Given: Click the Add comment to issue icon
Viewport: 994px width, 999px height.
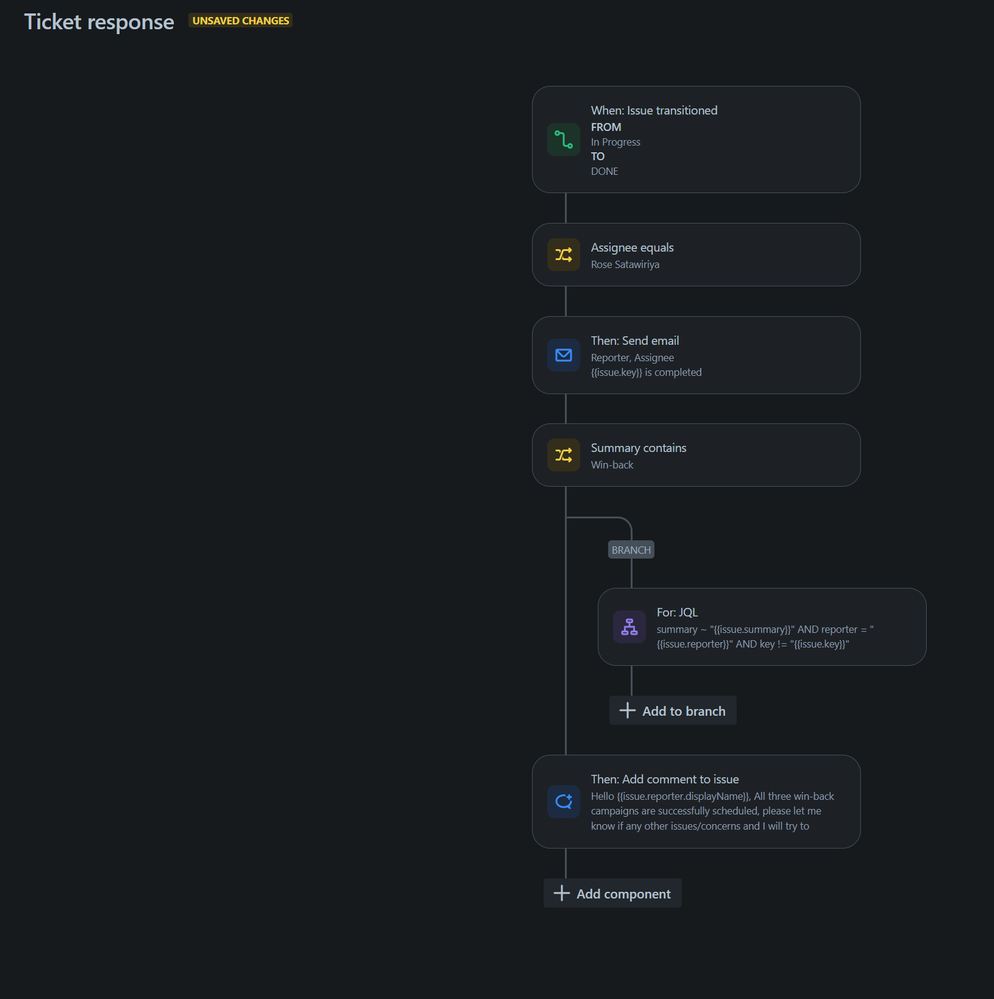Looking at the screenshot, I should [x=563, y=801].
